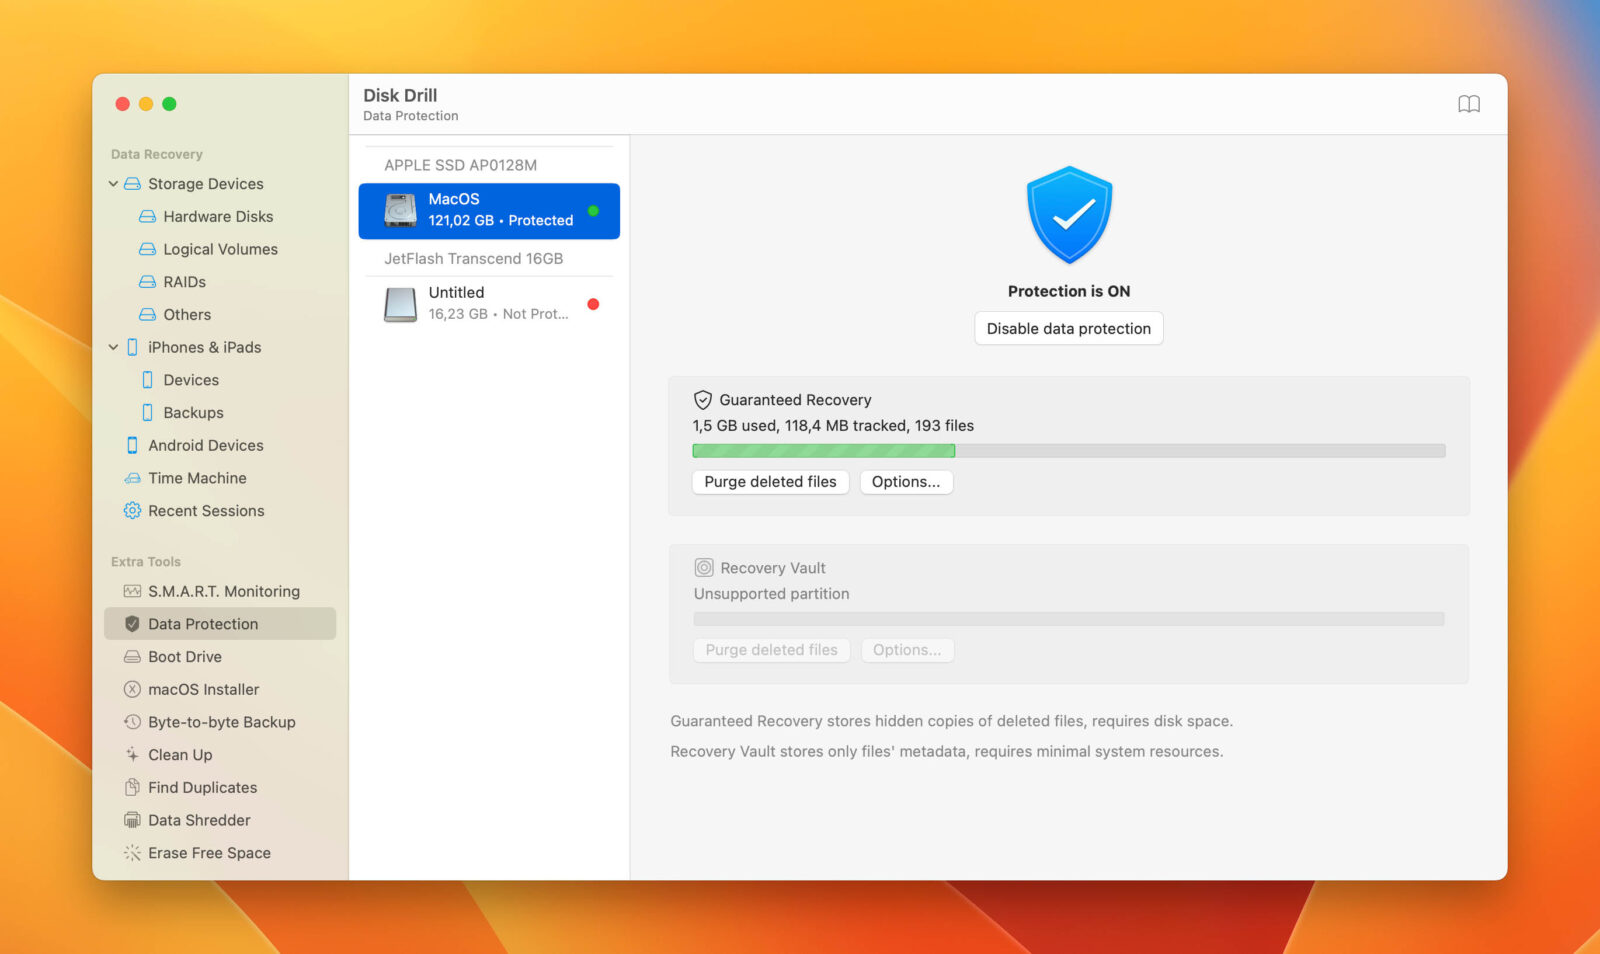This screenshot has height=954, width=1600.
Task: Purge deleted files in Guaranteed Recovery
Action: coord(770,482)
